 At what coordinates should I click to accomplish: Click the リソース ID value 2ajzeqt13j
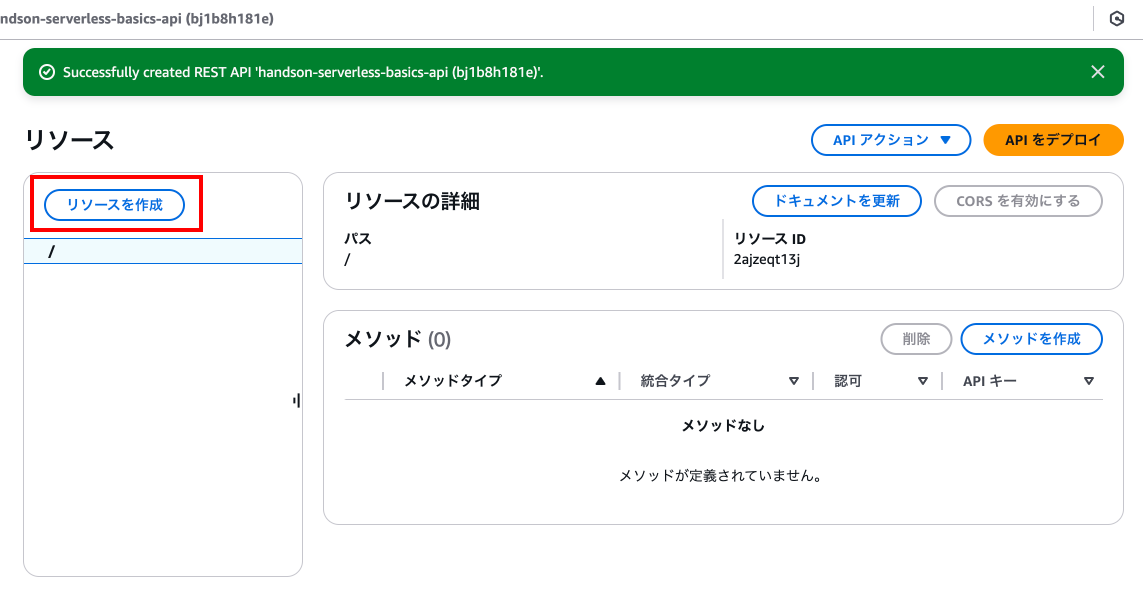[766, 259]
